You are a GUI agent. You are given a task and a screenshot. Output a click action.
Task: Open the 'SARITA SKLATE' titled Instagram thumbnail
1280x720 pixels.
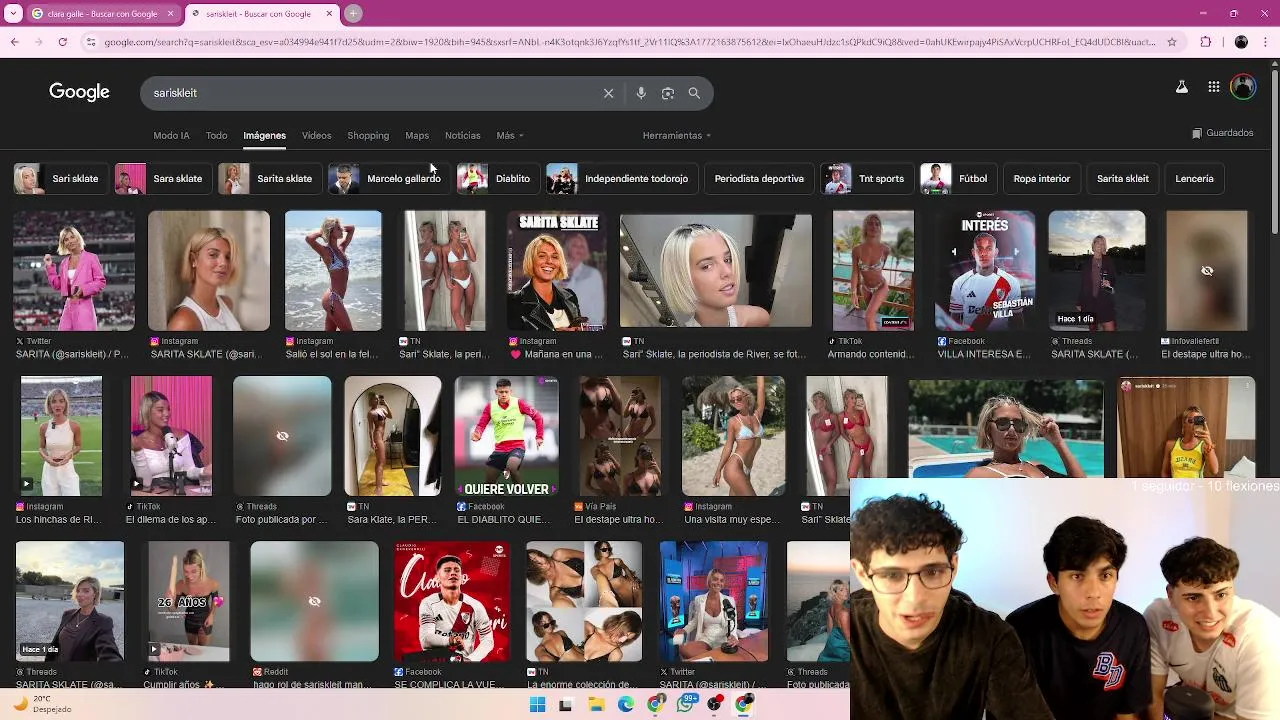(557, 270)
